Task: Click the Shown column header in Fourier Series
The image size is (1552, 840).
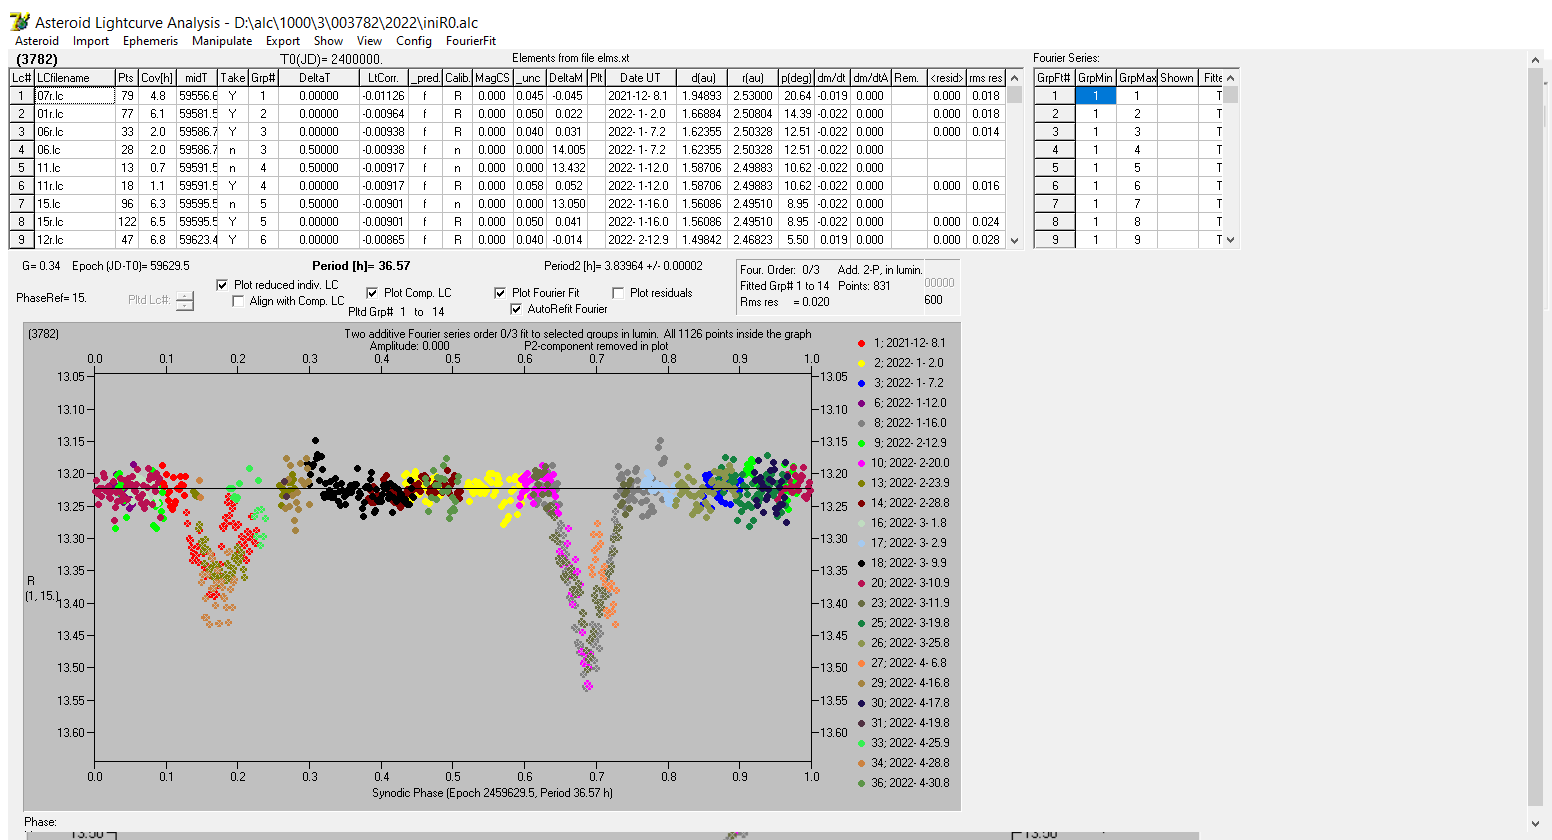Action: (1177, 78)
